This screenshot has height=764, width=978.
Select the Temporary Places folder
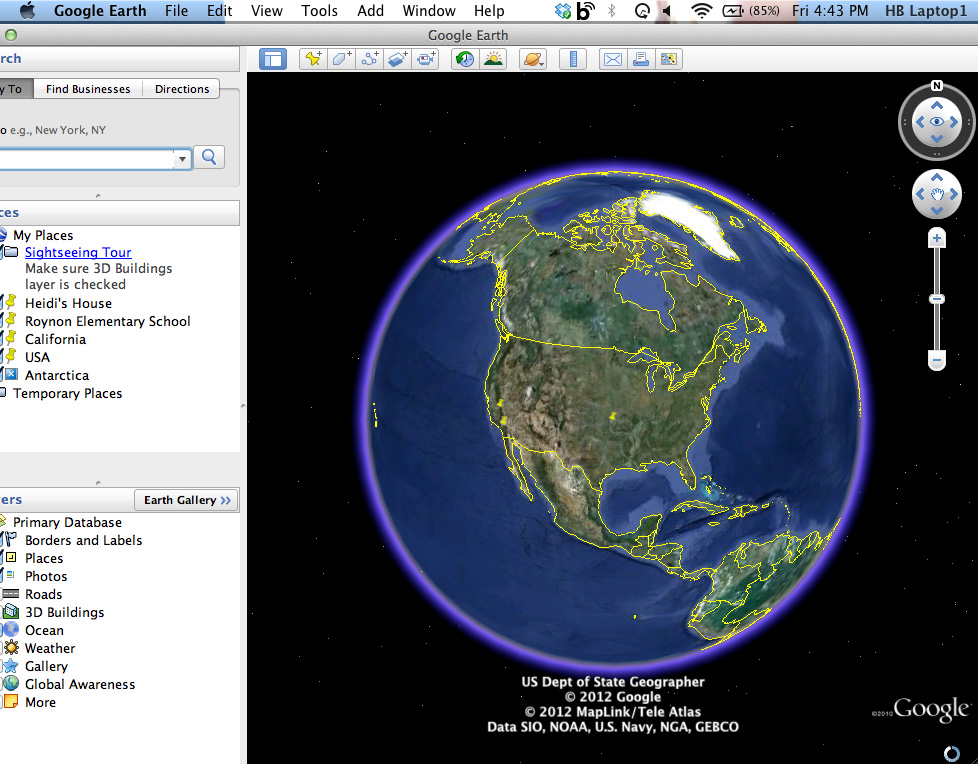click(x=67, y=394)
